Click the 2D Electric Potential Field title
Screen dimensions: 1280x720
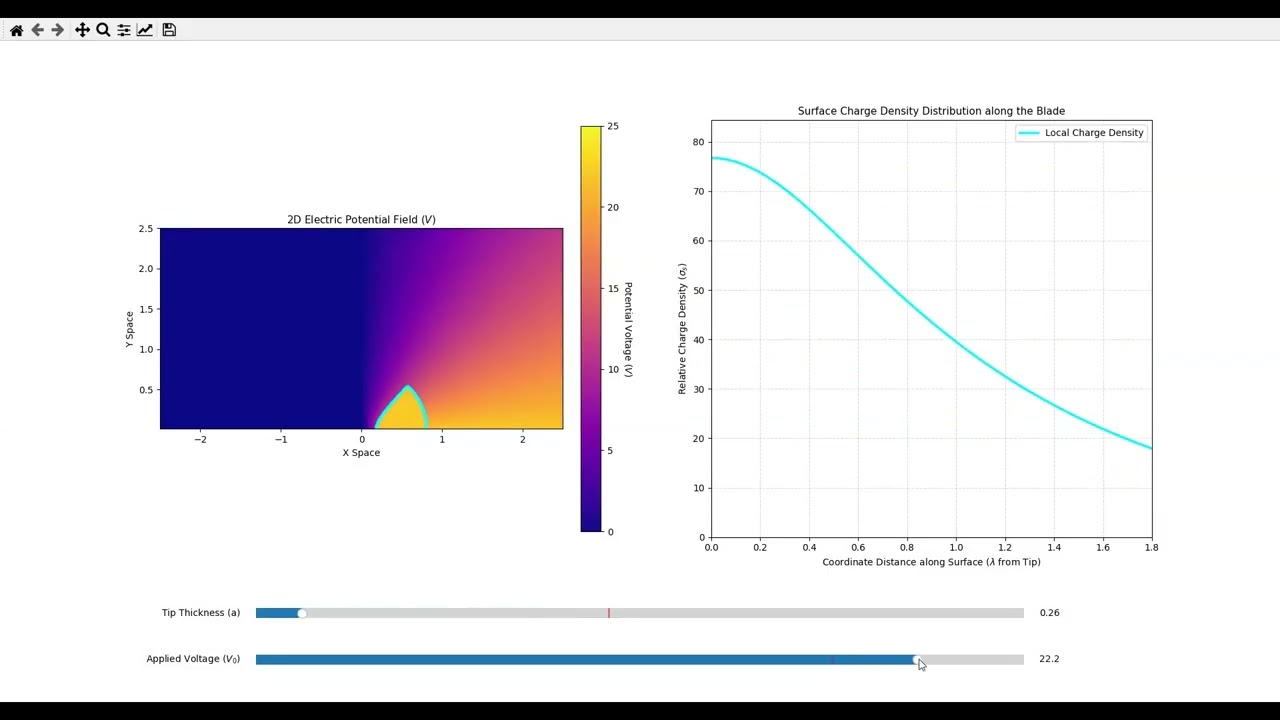coord(361,219)
